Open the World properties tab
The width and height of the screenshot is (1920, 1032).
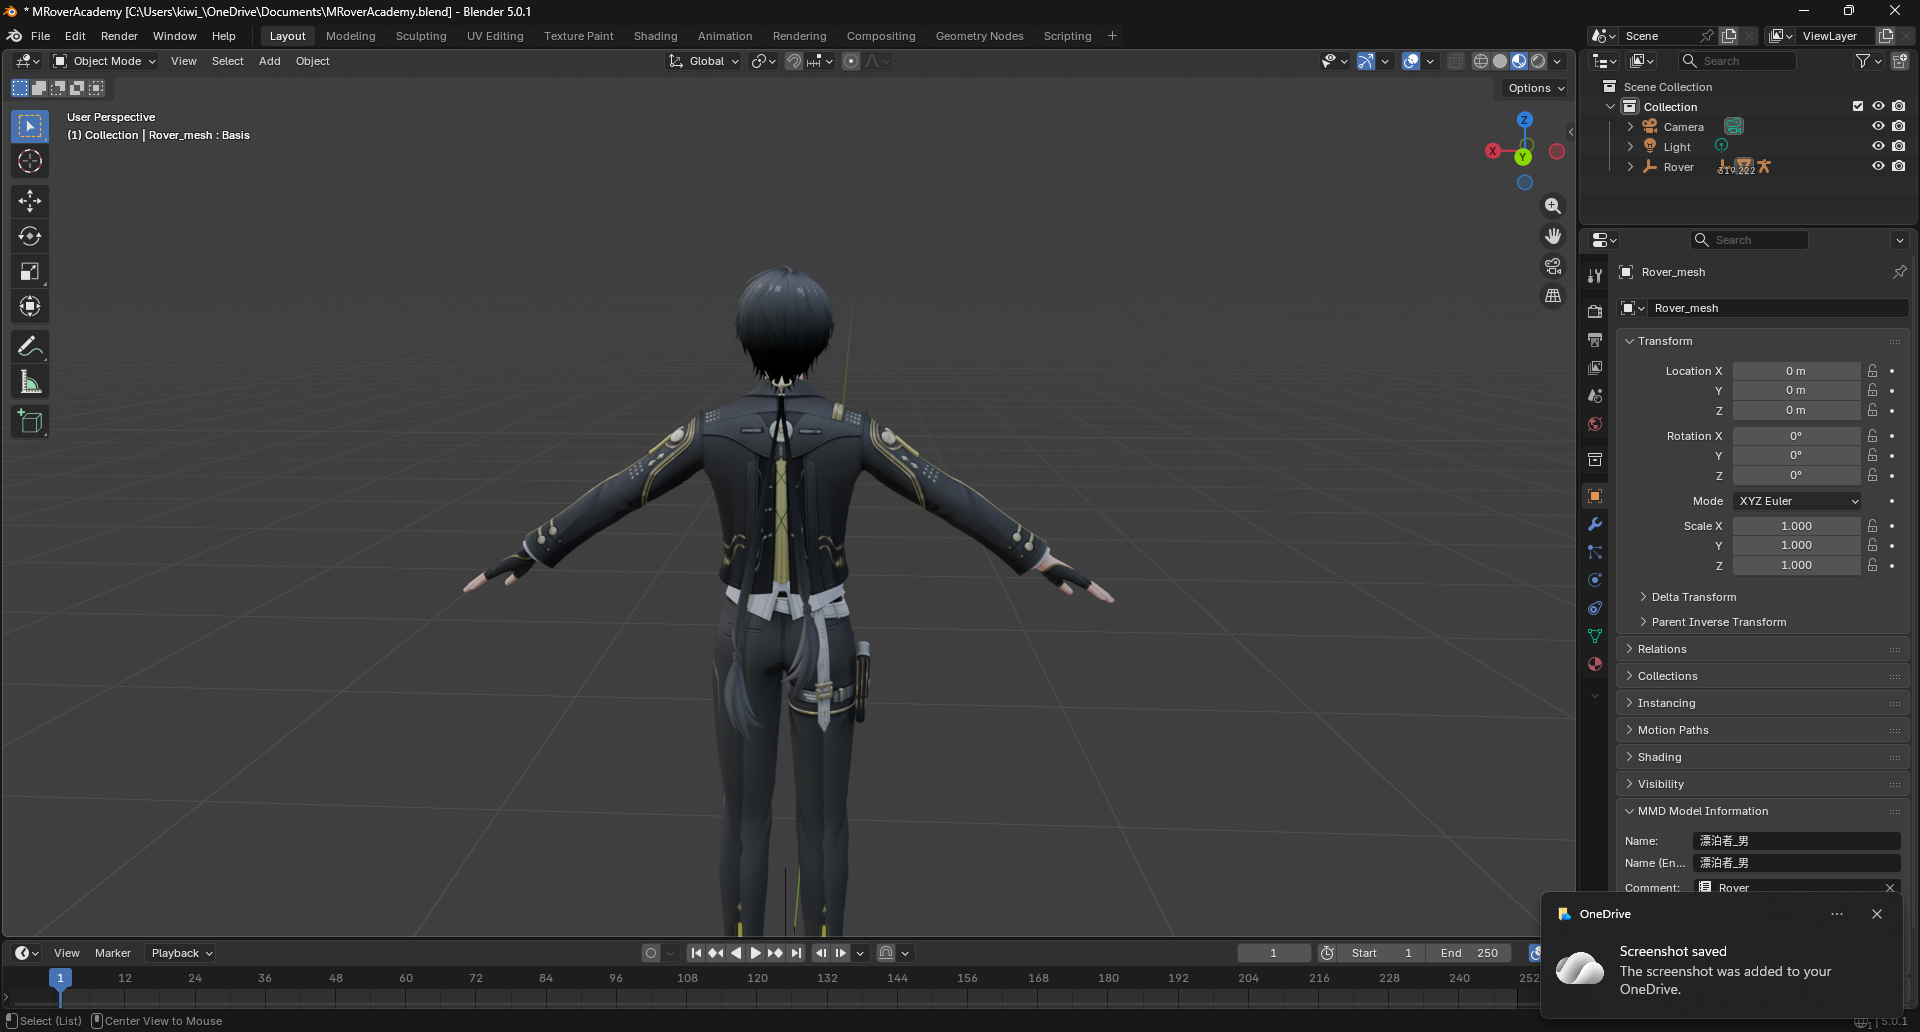(1595, 424)
